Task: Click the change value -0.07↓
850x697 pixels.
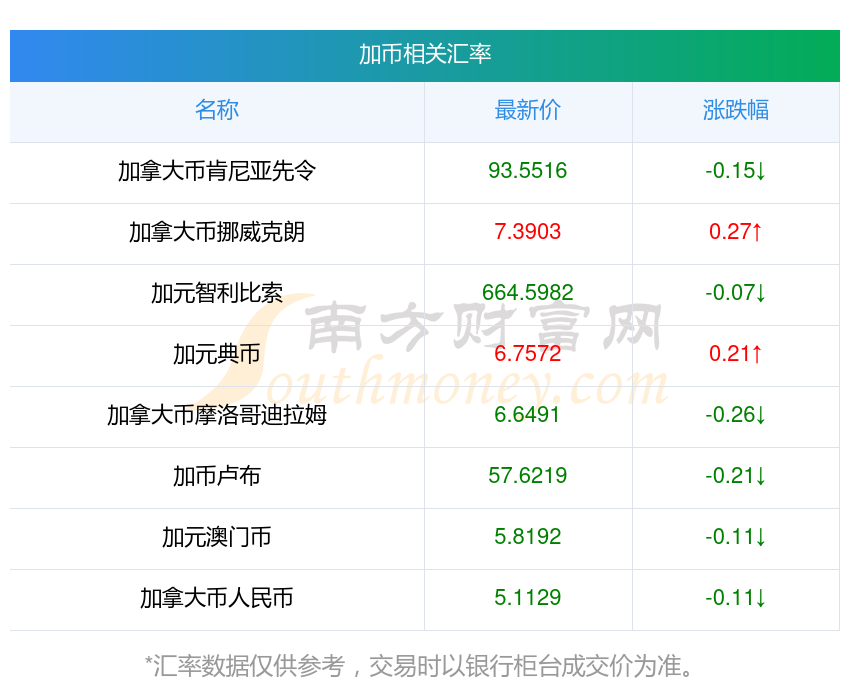Action: coord(736,293)
